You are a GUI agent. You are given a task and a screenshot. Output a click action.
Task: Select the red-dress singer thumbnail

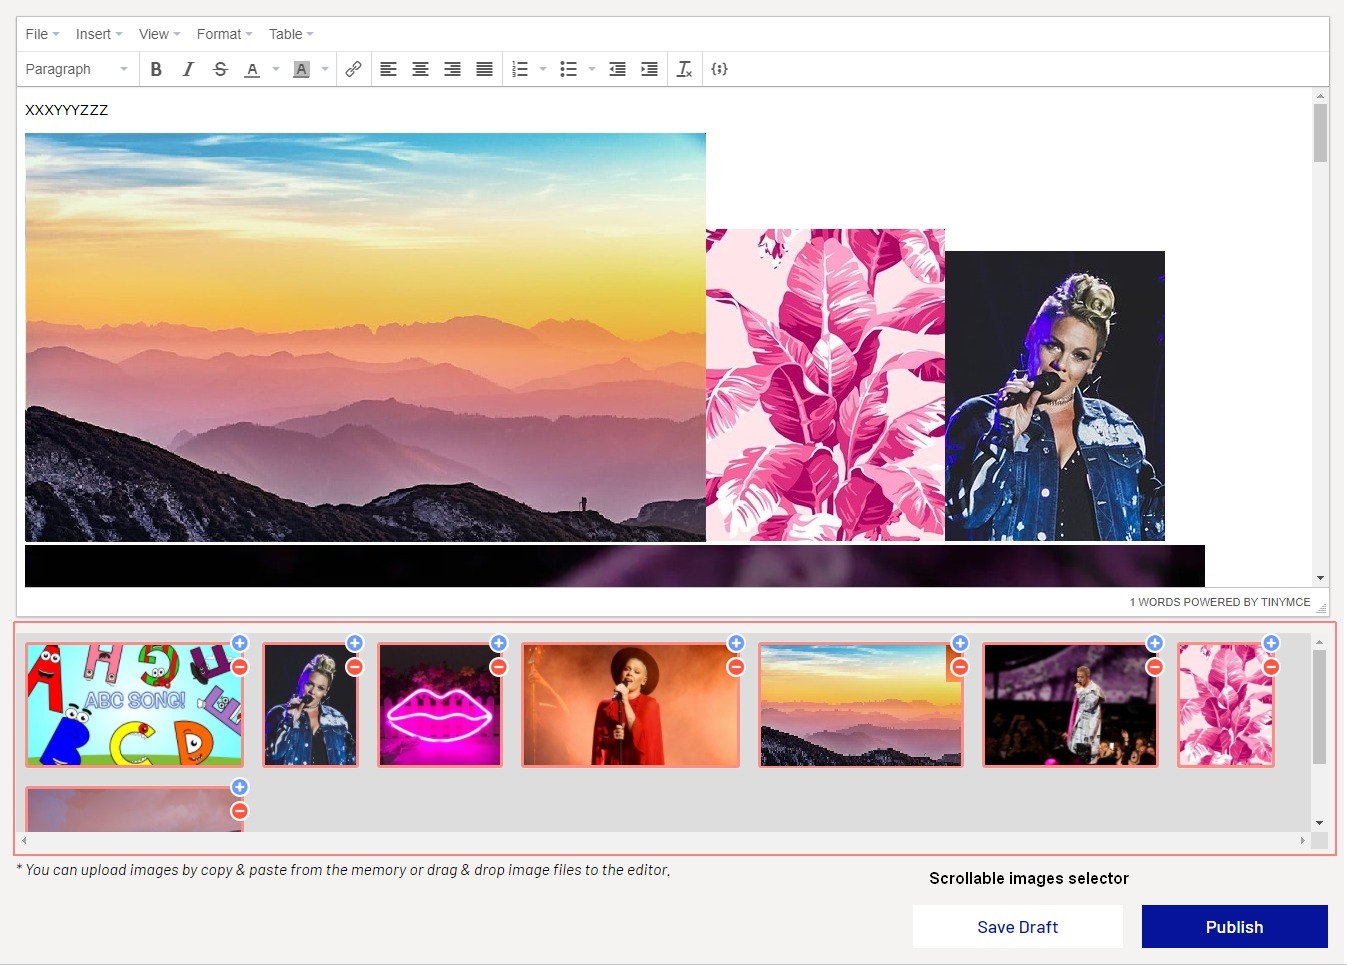(x=630, y=705)
